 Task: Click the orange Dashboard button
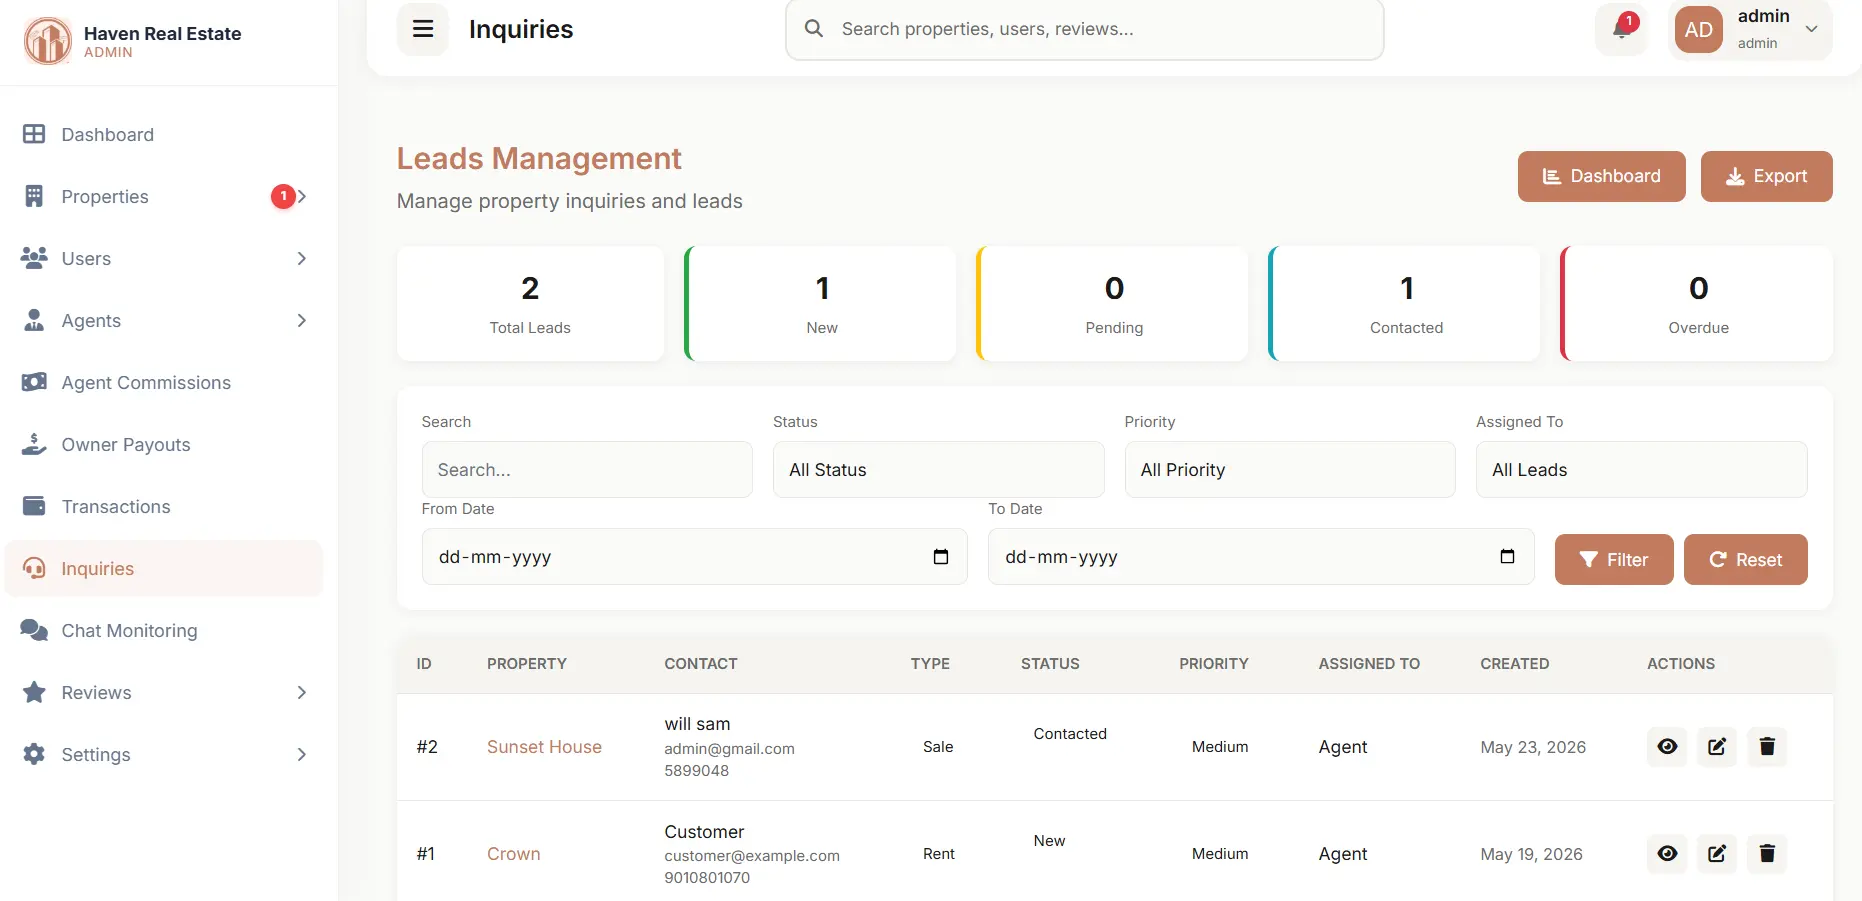(1601, 176)
